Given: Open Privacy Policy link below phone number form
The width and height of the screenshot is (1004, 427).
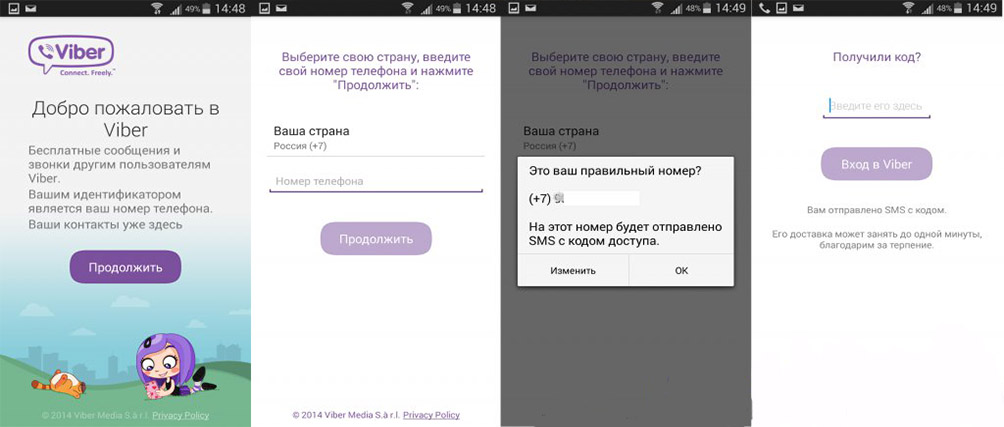Looking at the screenshot, I should (431, 414).
